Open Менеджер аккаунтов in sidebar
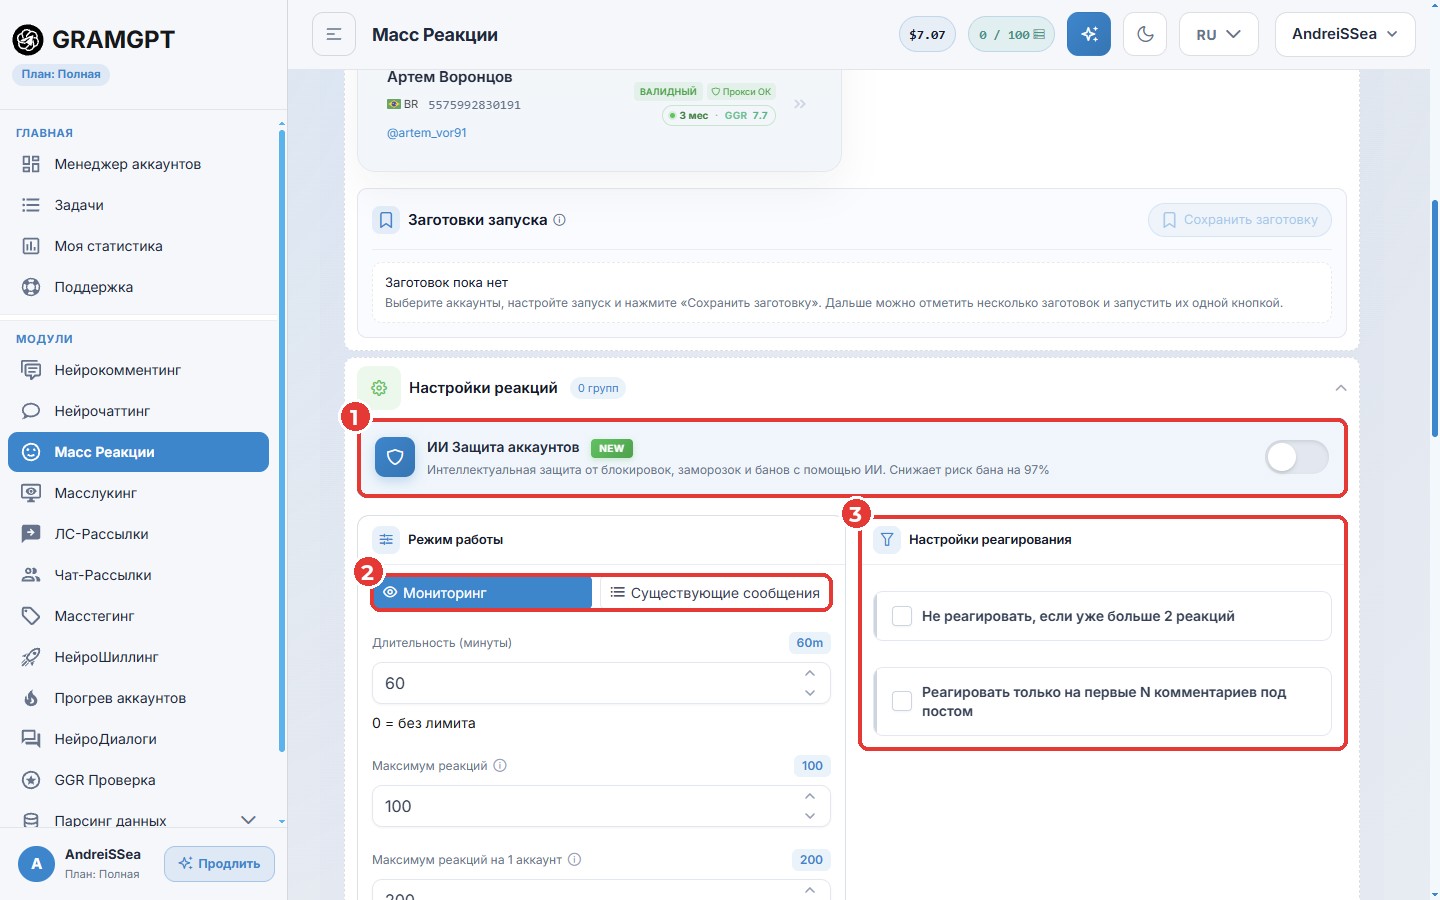The image size is (1440, 900). click(x=138, y=164)
